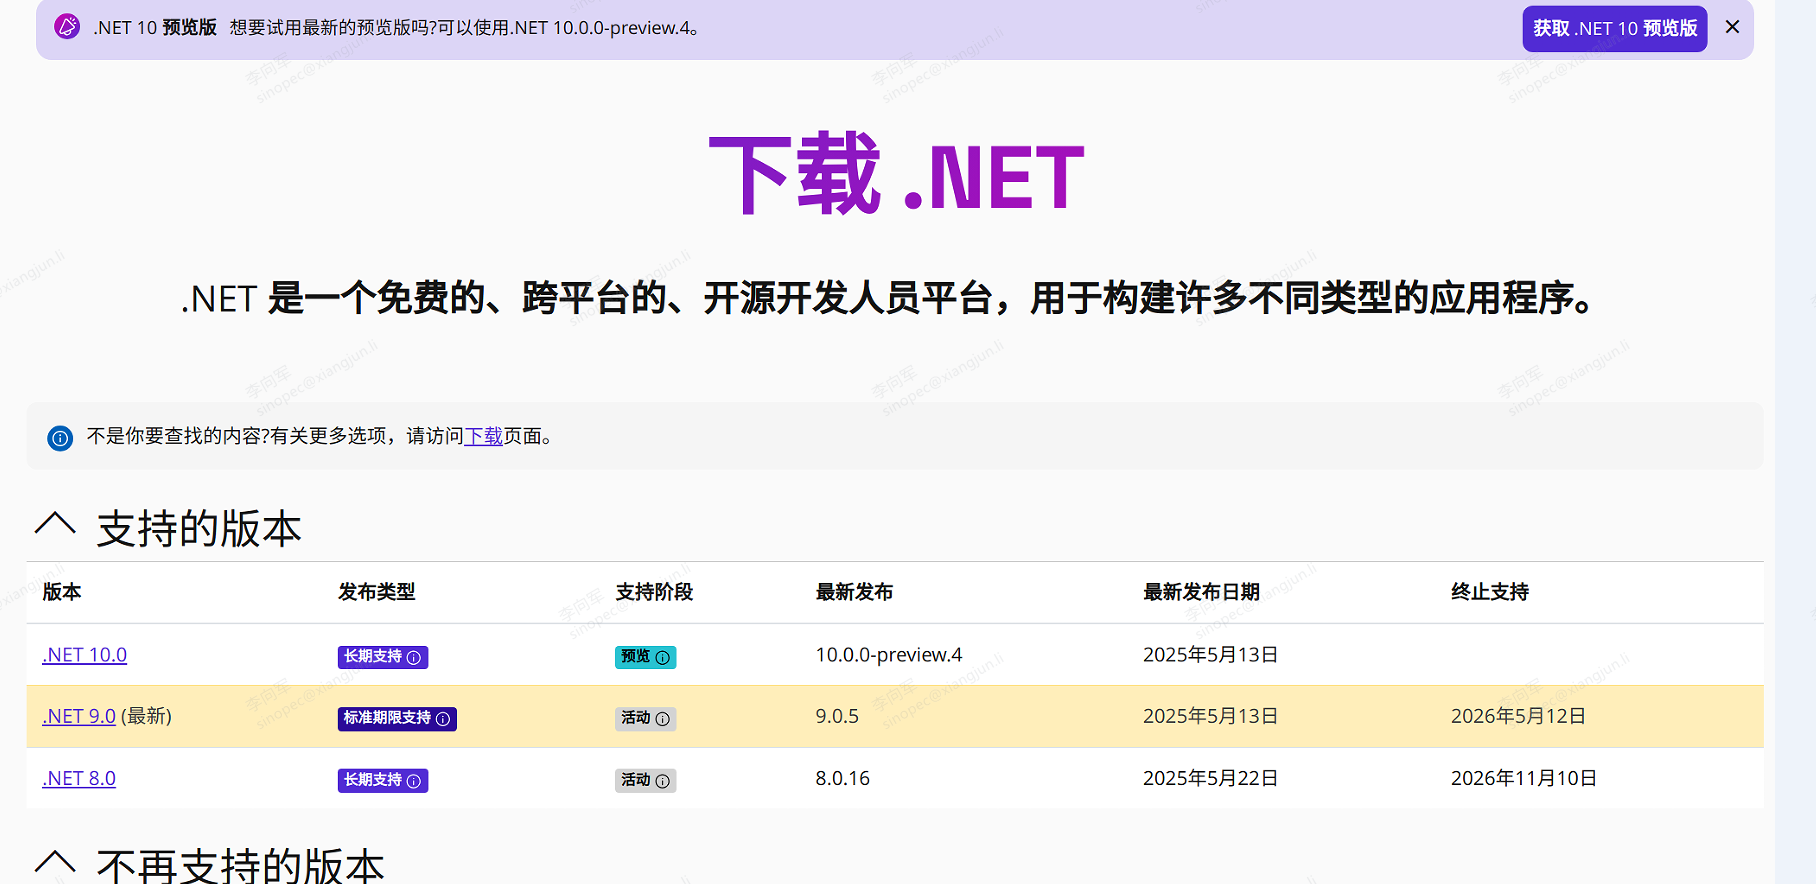Click the 最新发布日期 column header
The width and height of the screenshot is (1816, 884).
pos(1201,592)
